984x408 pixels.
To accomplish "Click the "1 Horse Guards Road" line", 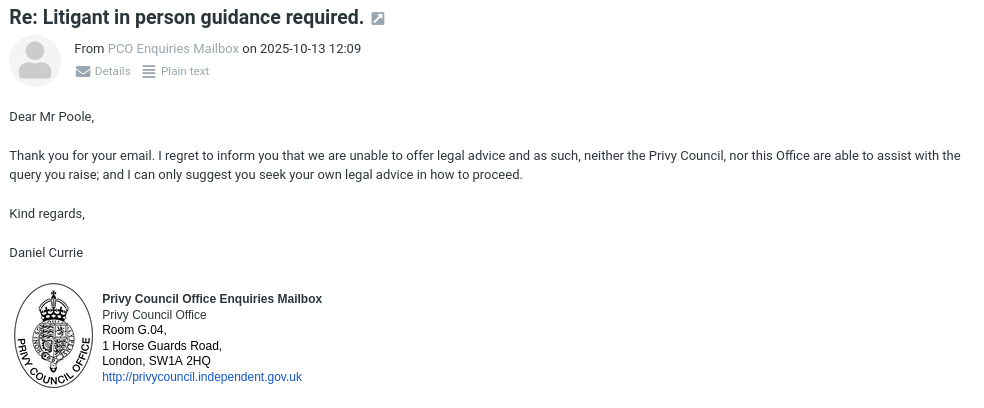I will pos(162,346).
